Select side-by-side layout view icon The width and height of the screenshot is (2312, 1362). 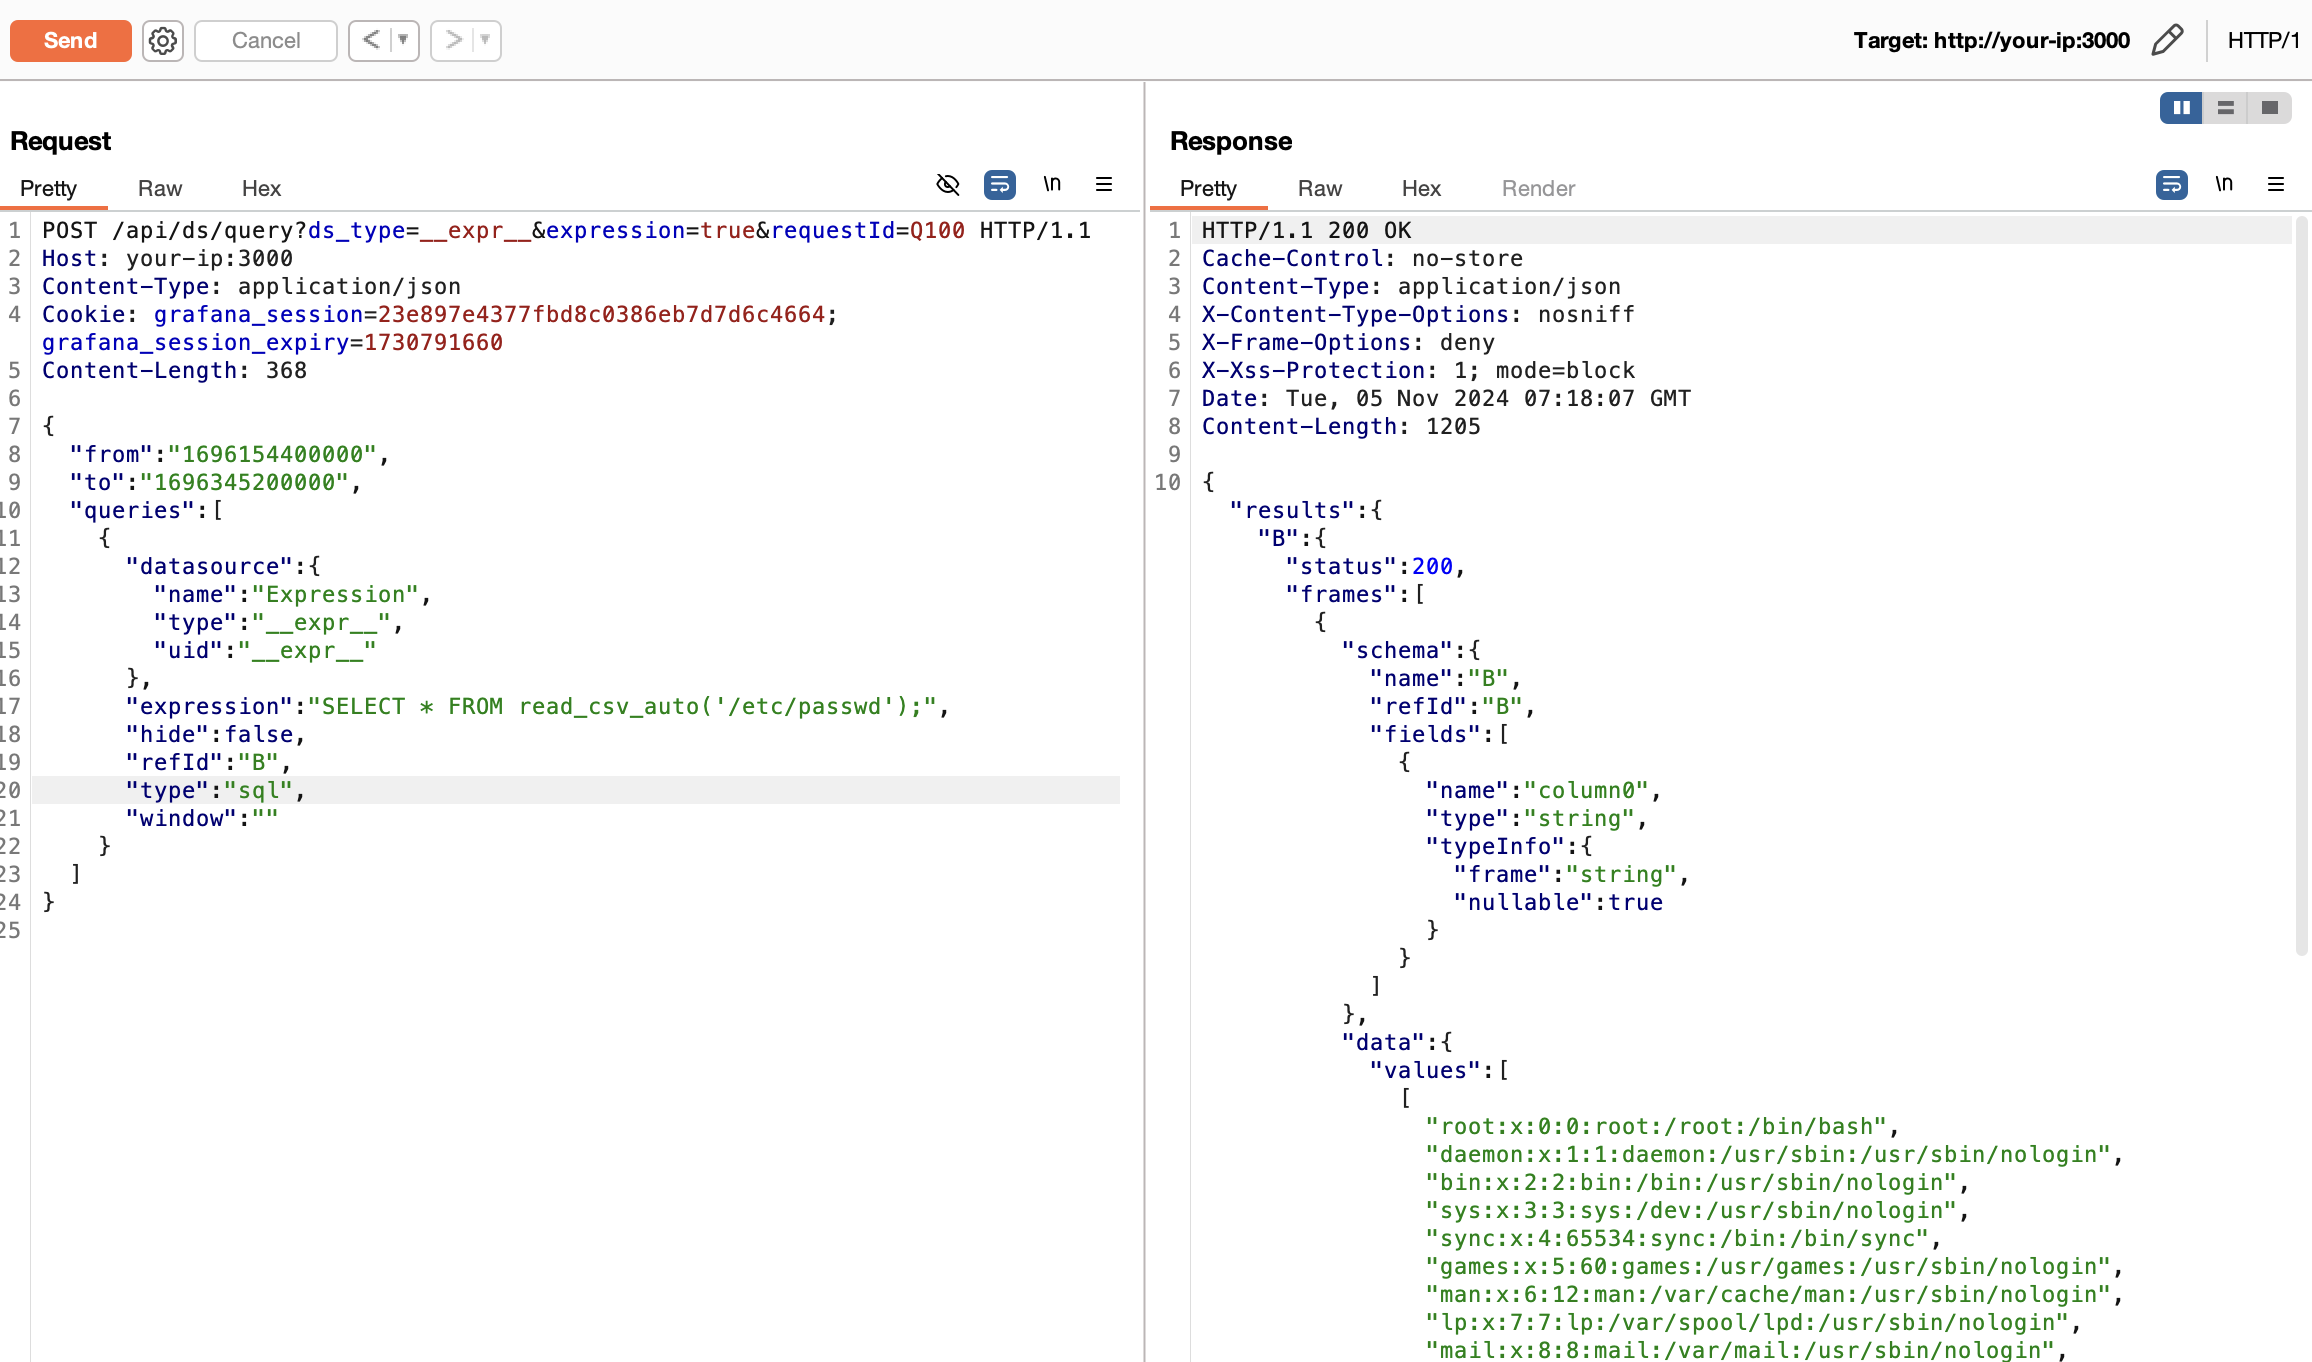[x=2181, y=108]
